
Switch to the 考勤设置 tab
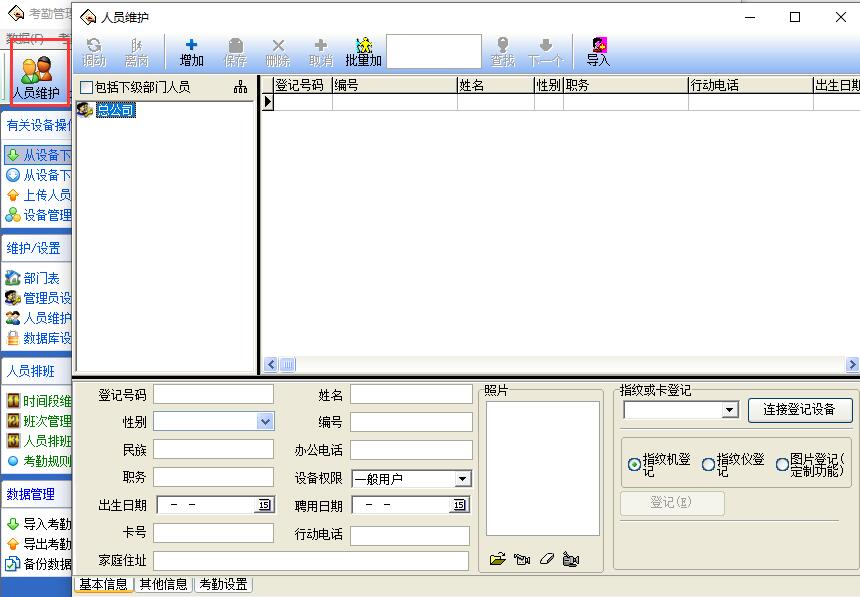[x=222, y=584]
